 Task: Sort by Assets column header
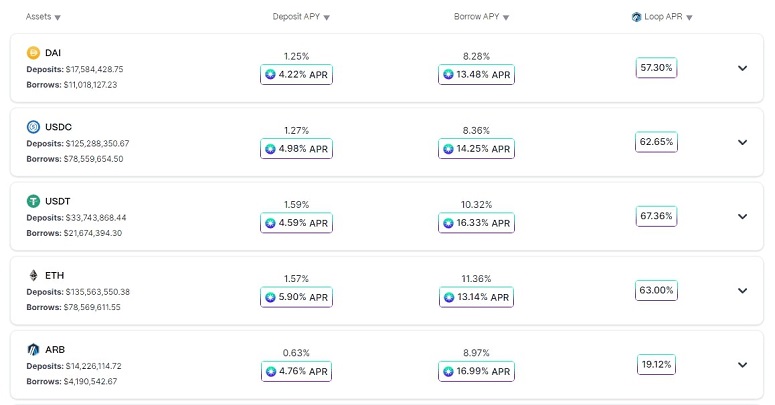pyautogui.click(x=43, y=17)
